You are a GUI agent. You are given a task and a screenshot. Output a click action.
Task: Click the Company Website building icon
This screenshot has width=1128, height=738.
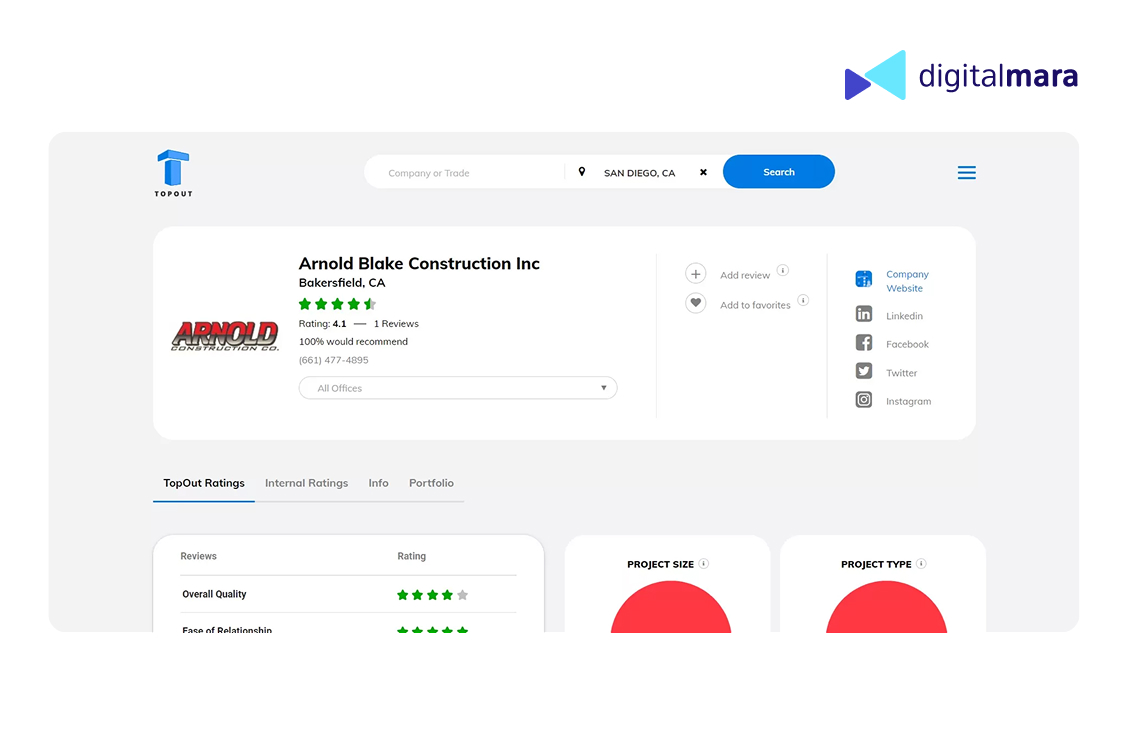pos(864,279)
